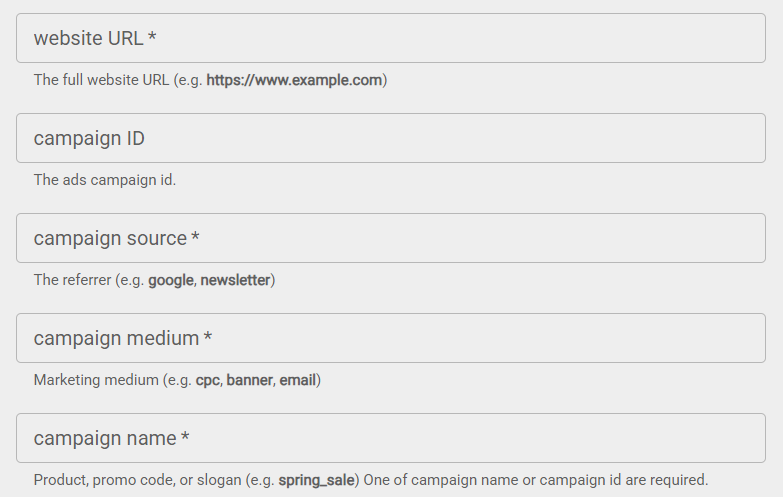Click the bold "cpc" example
Image resolution: width=783 pixels, height=497 pixels.
pyautogui.click(x=207, y=380)
